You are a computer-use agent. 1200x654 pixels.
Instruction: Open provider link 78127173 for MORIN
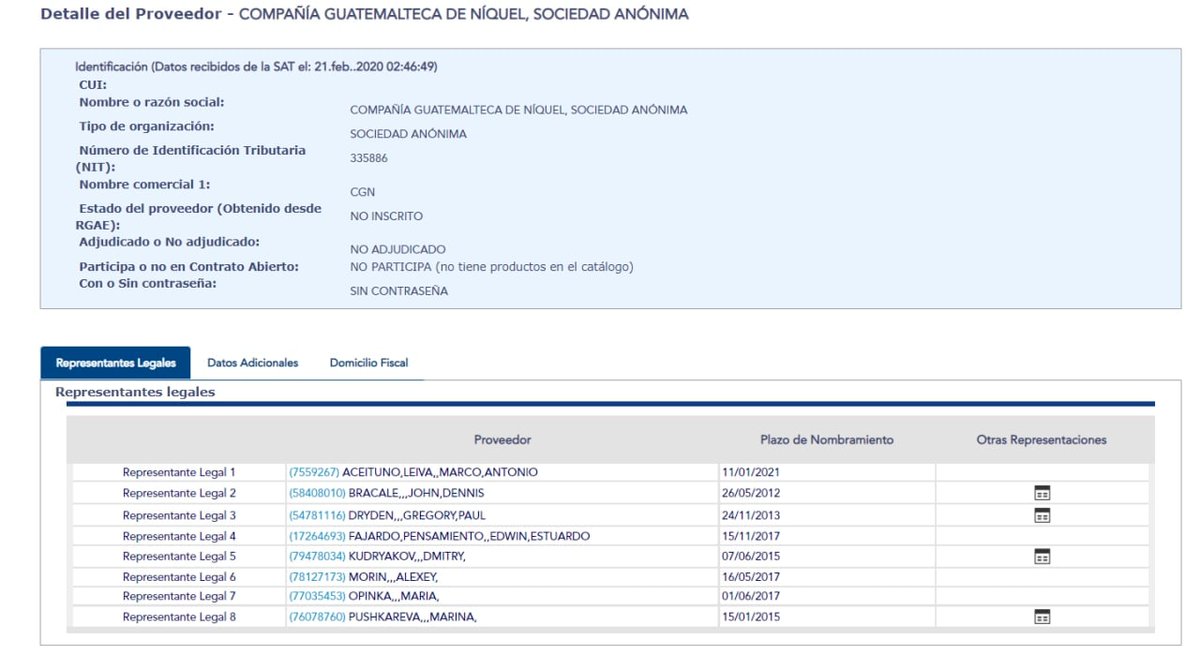318,577
